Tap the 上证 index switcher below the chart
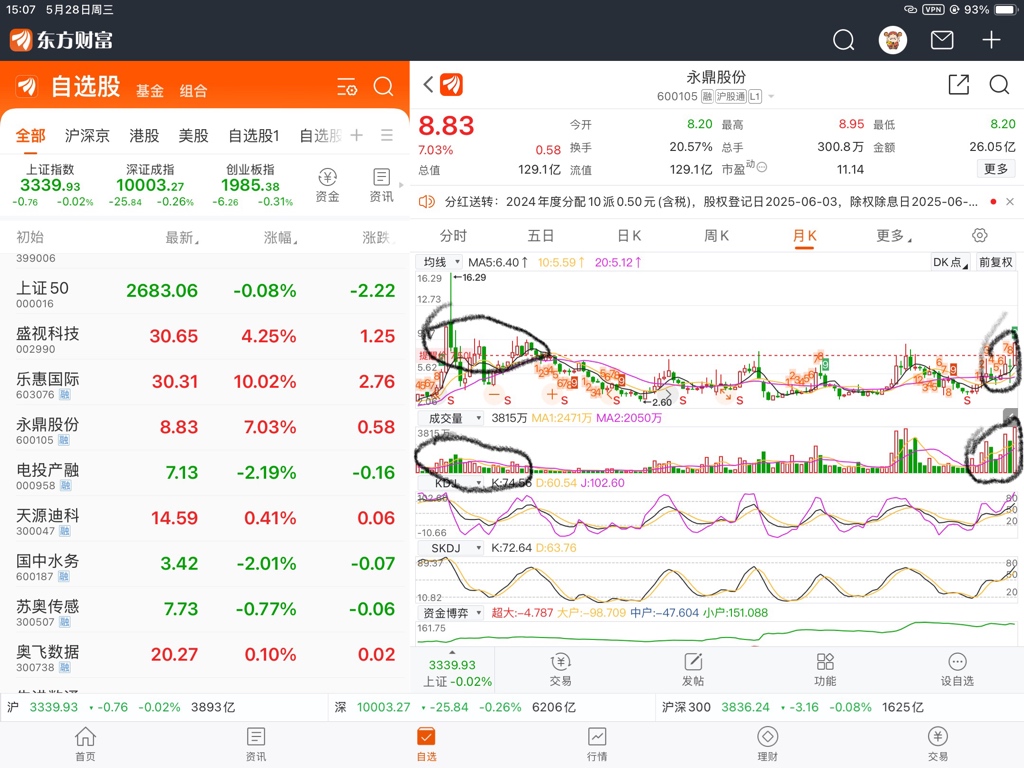 pos(453,671)
